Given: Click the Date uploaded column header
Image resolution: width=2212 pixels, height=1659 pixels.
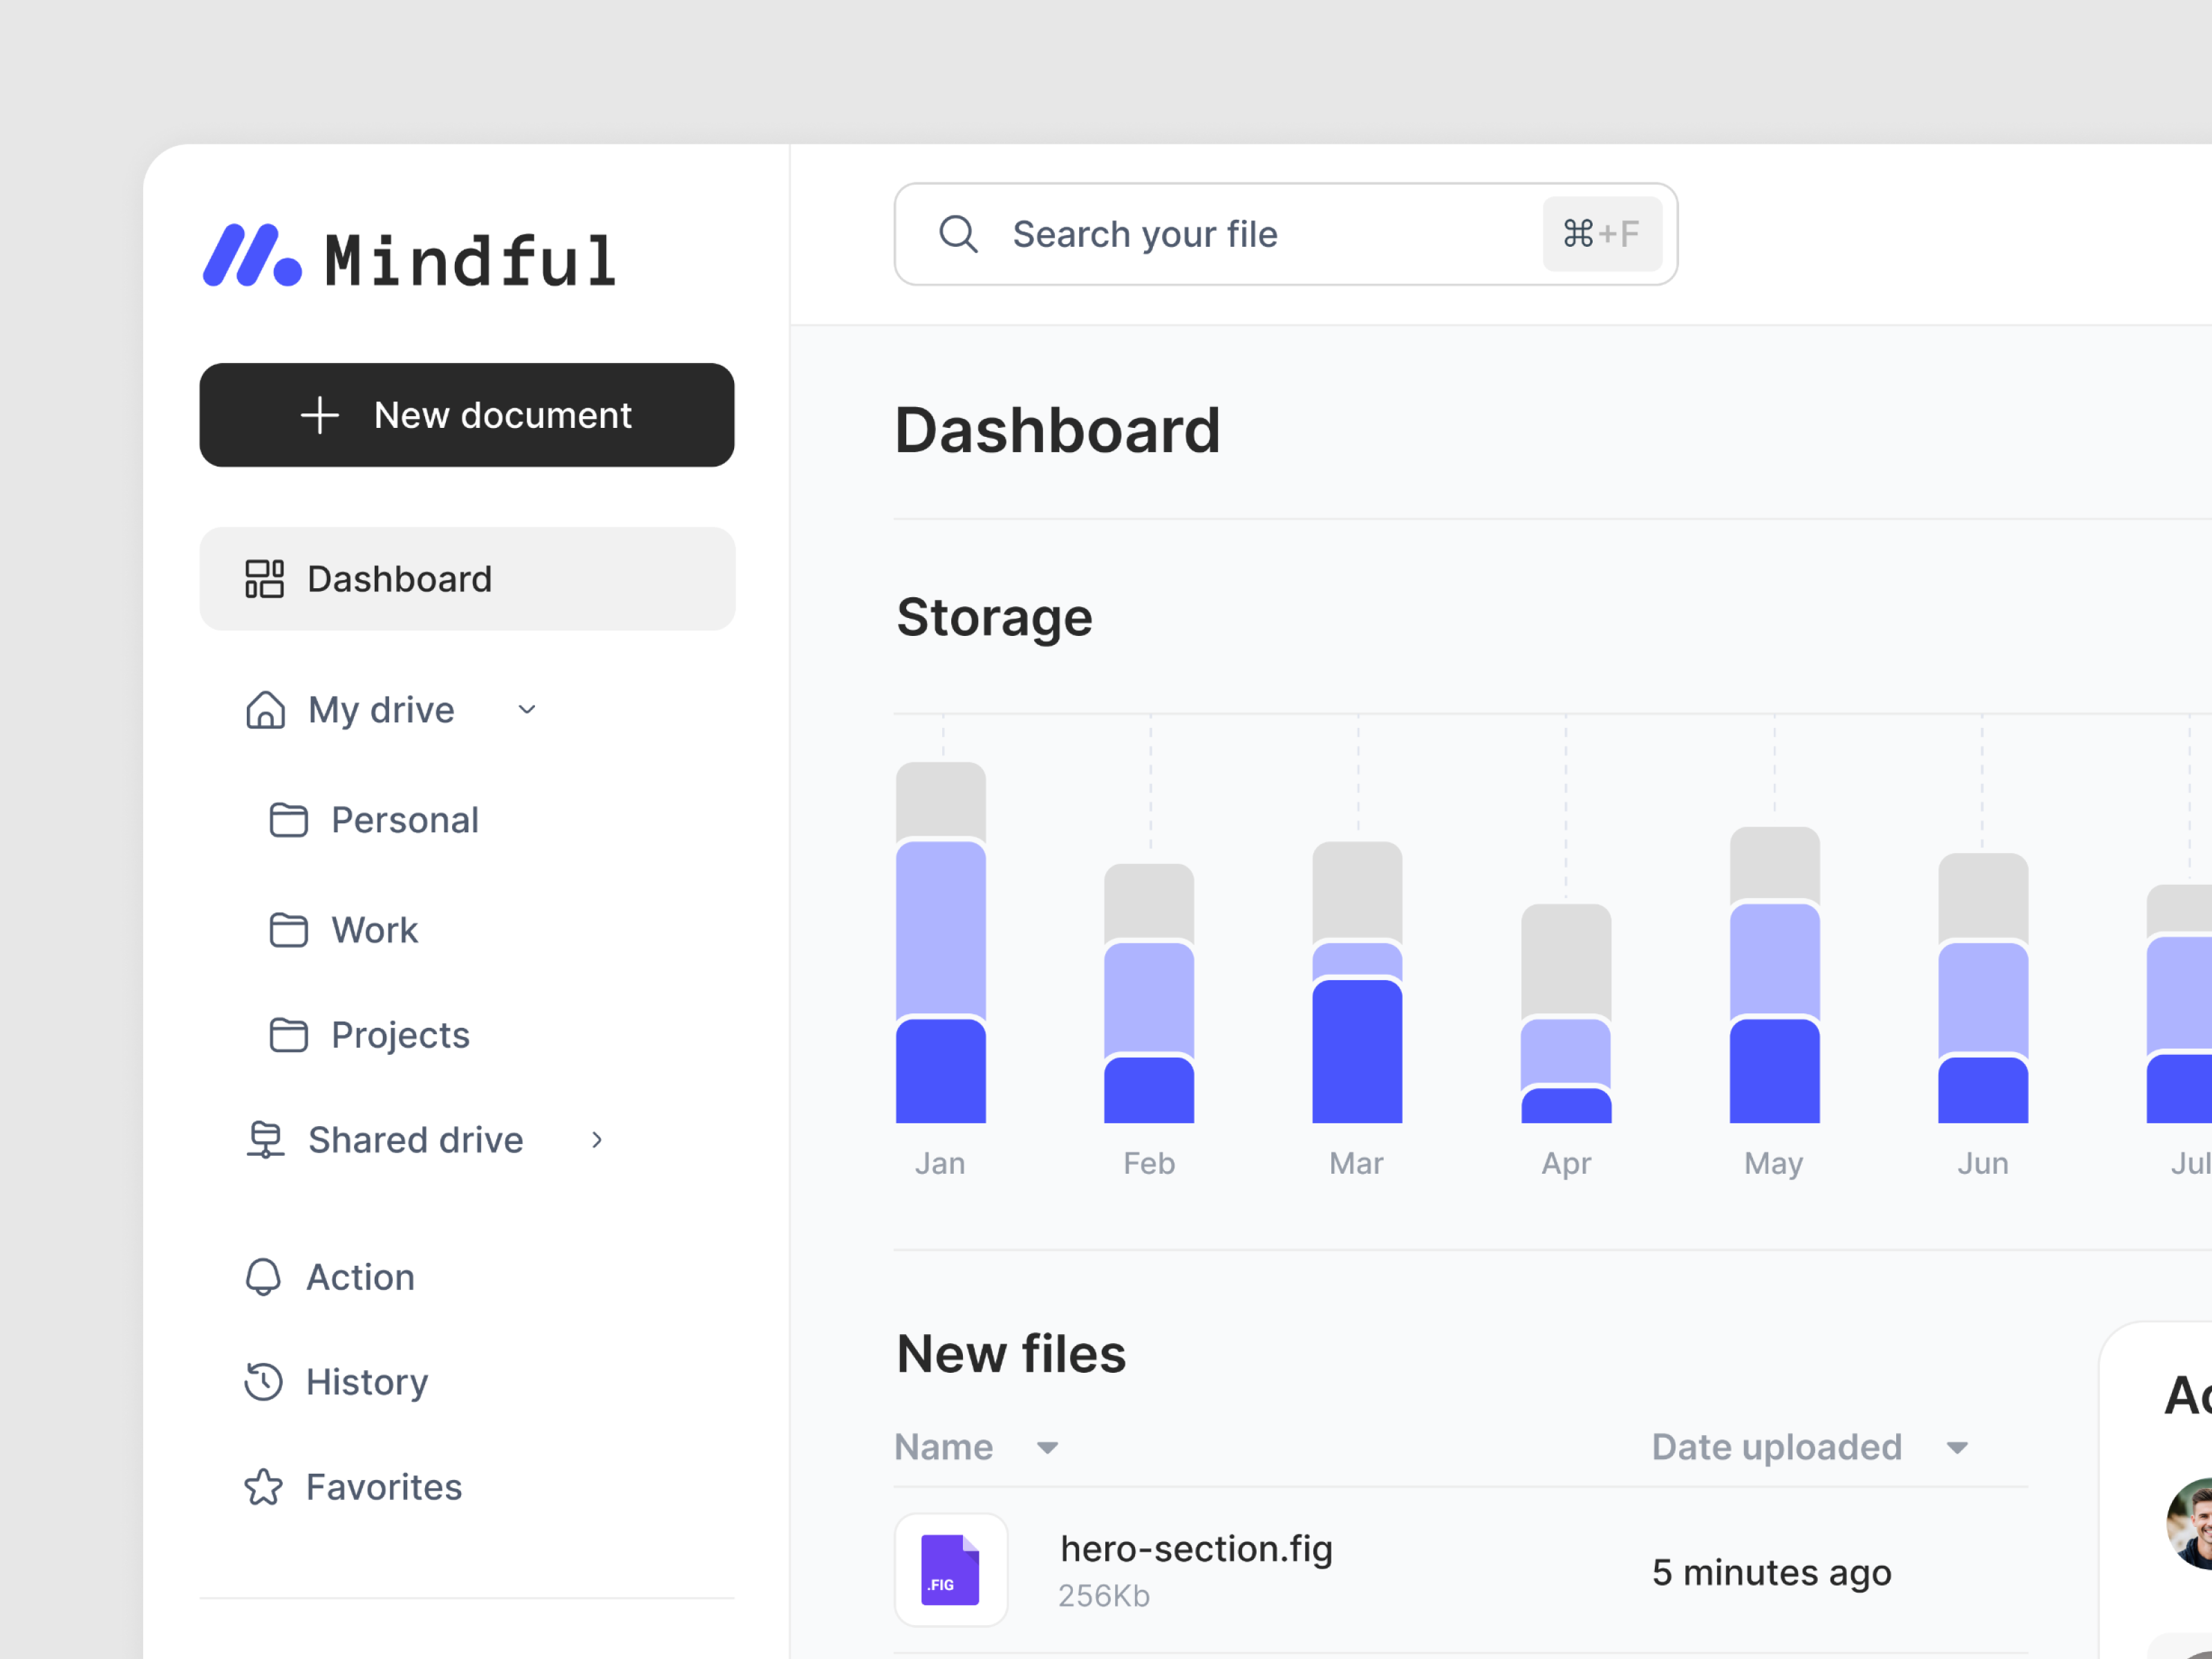Looking at the screenshot, I should [x=1777, y=1447].
